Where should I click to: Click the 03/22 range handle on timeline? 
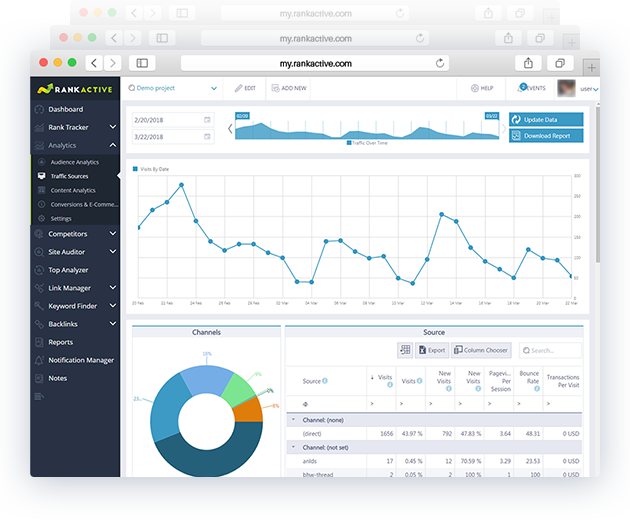tap(492, 116)
